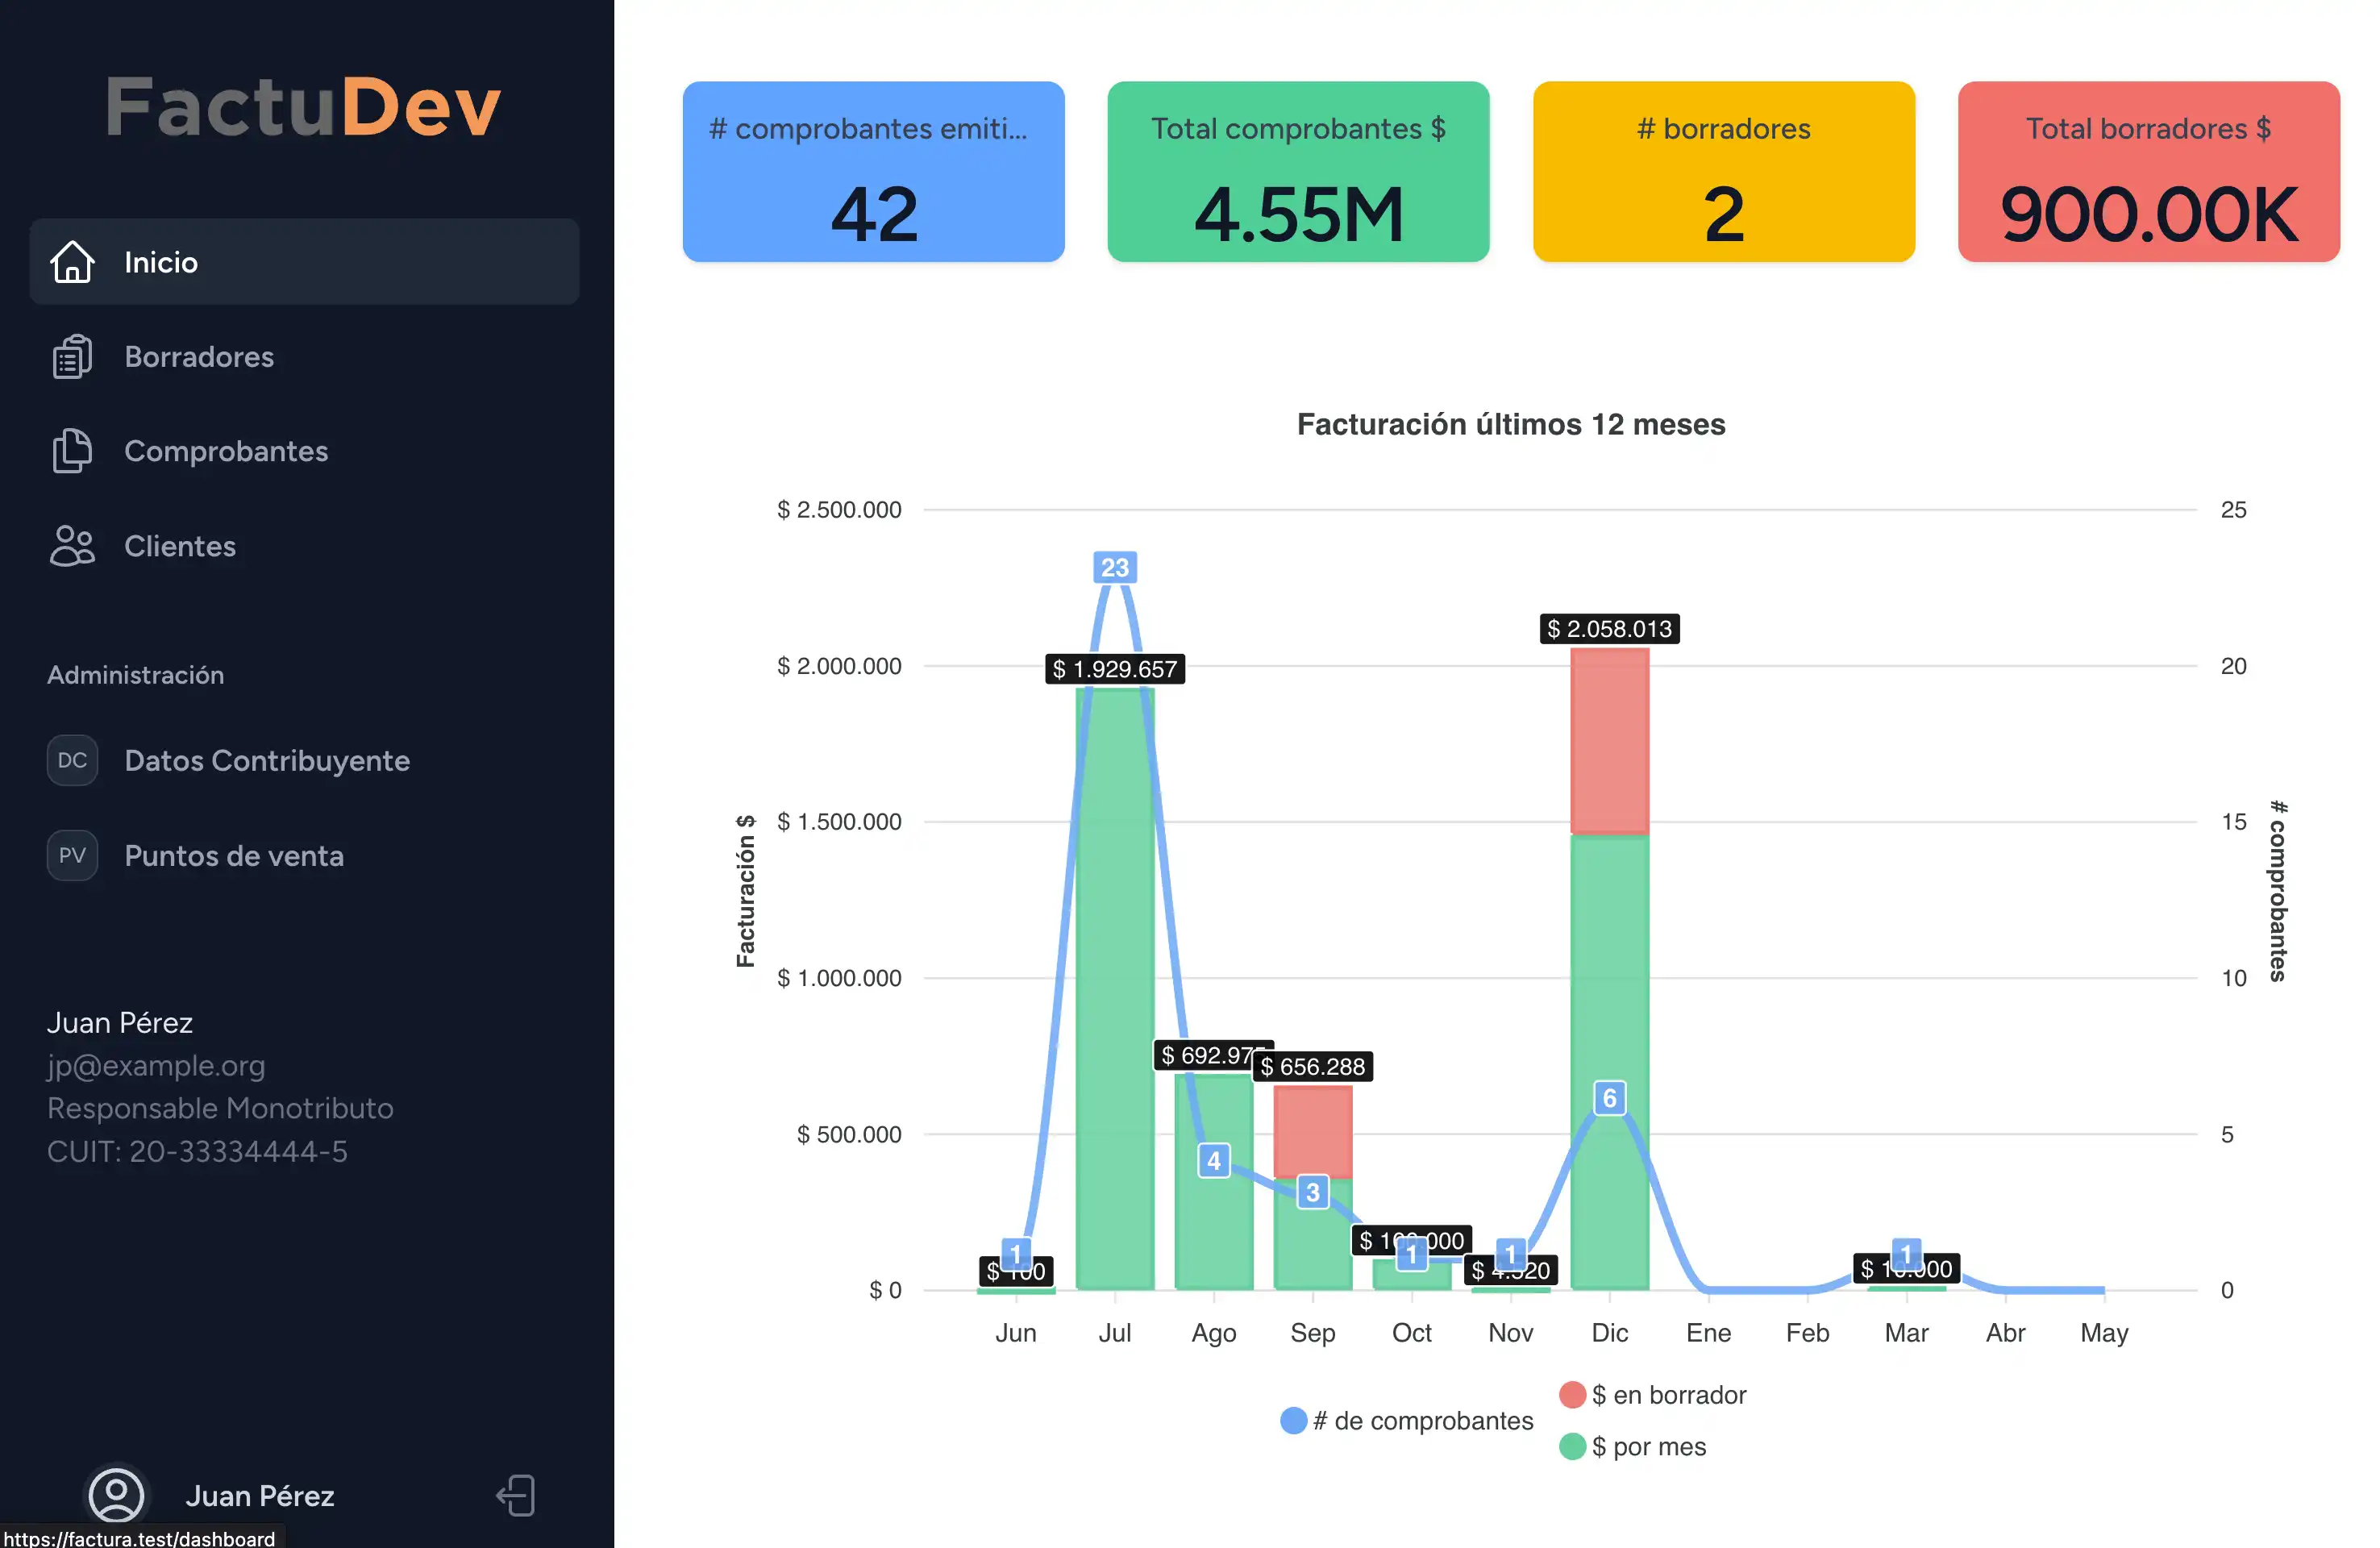Click the blue comprobantes emitidos card
The width and height of the screenshot is (2380, 1548).
click(x=873, y=172)
